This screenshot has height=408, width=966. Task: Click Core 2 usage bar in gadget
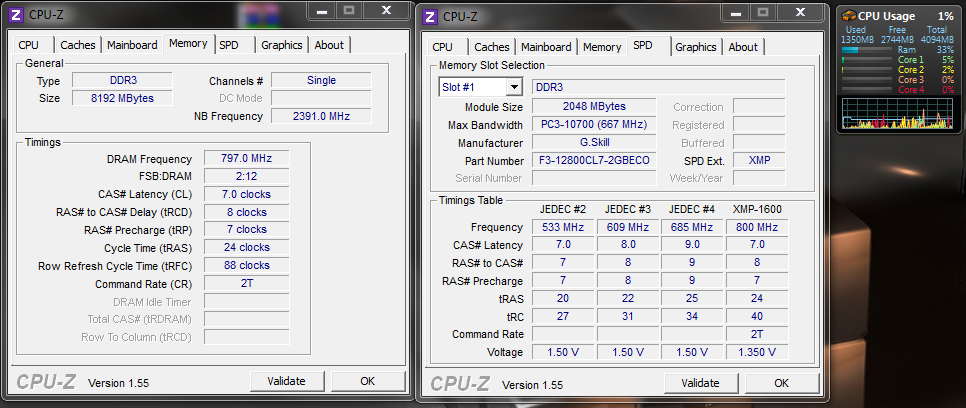(867, 70)
